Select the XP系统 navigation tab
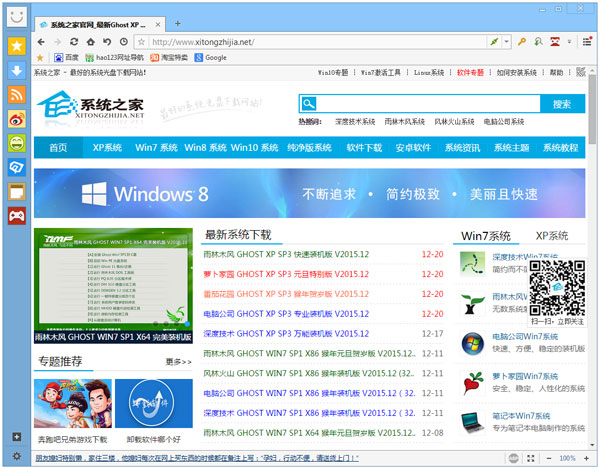Viewport: 600px width, 468px height. click(x=107, y=148)
